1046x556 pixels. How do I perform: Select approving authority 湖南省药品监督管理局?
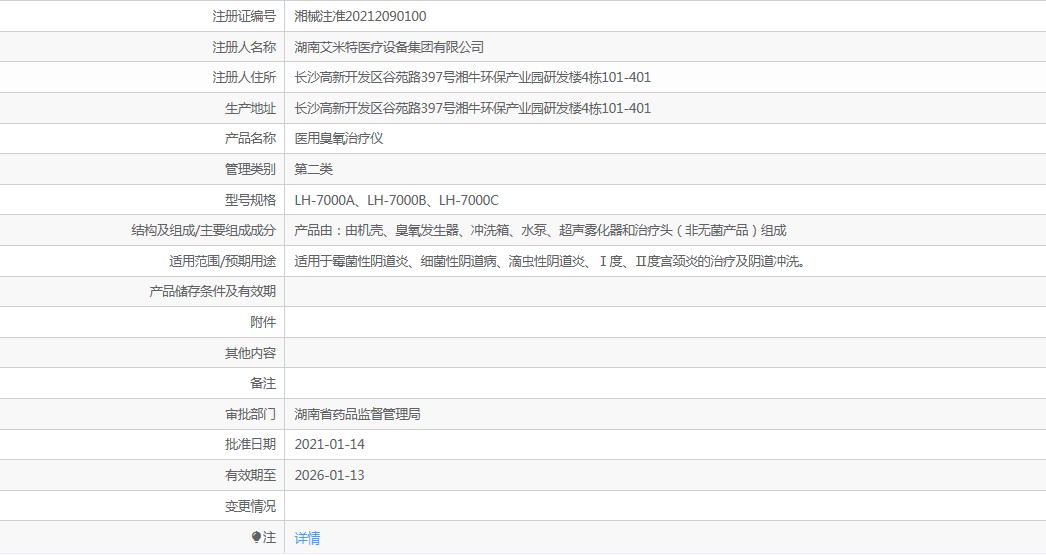click(x=358, y=414)
